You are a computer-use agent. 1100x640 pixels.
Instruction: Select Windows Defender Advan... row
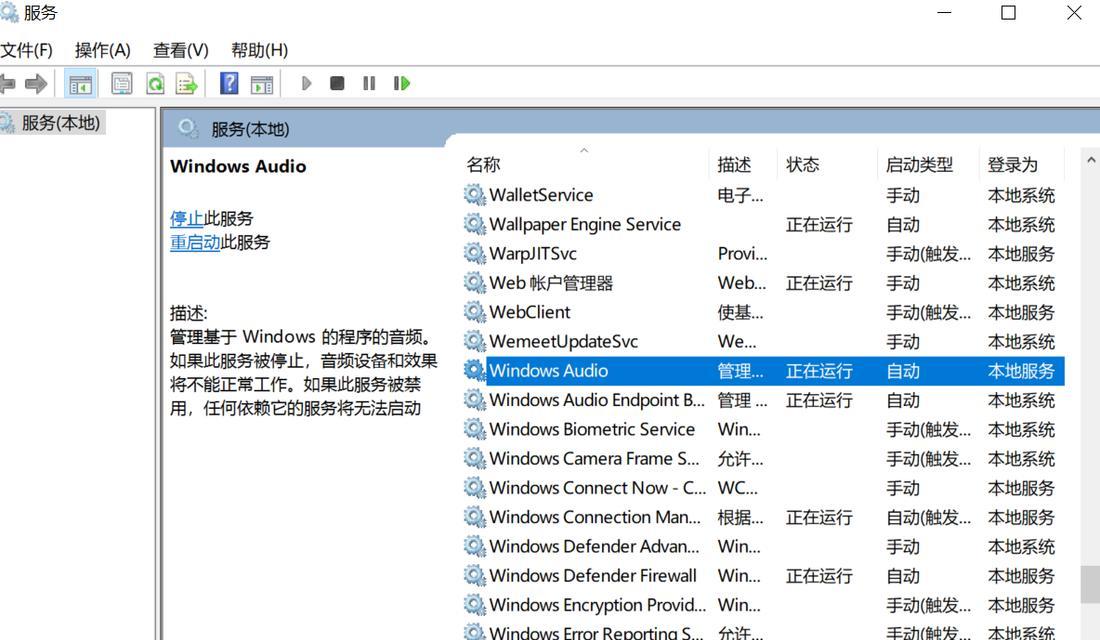594,546
